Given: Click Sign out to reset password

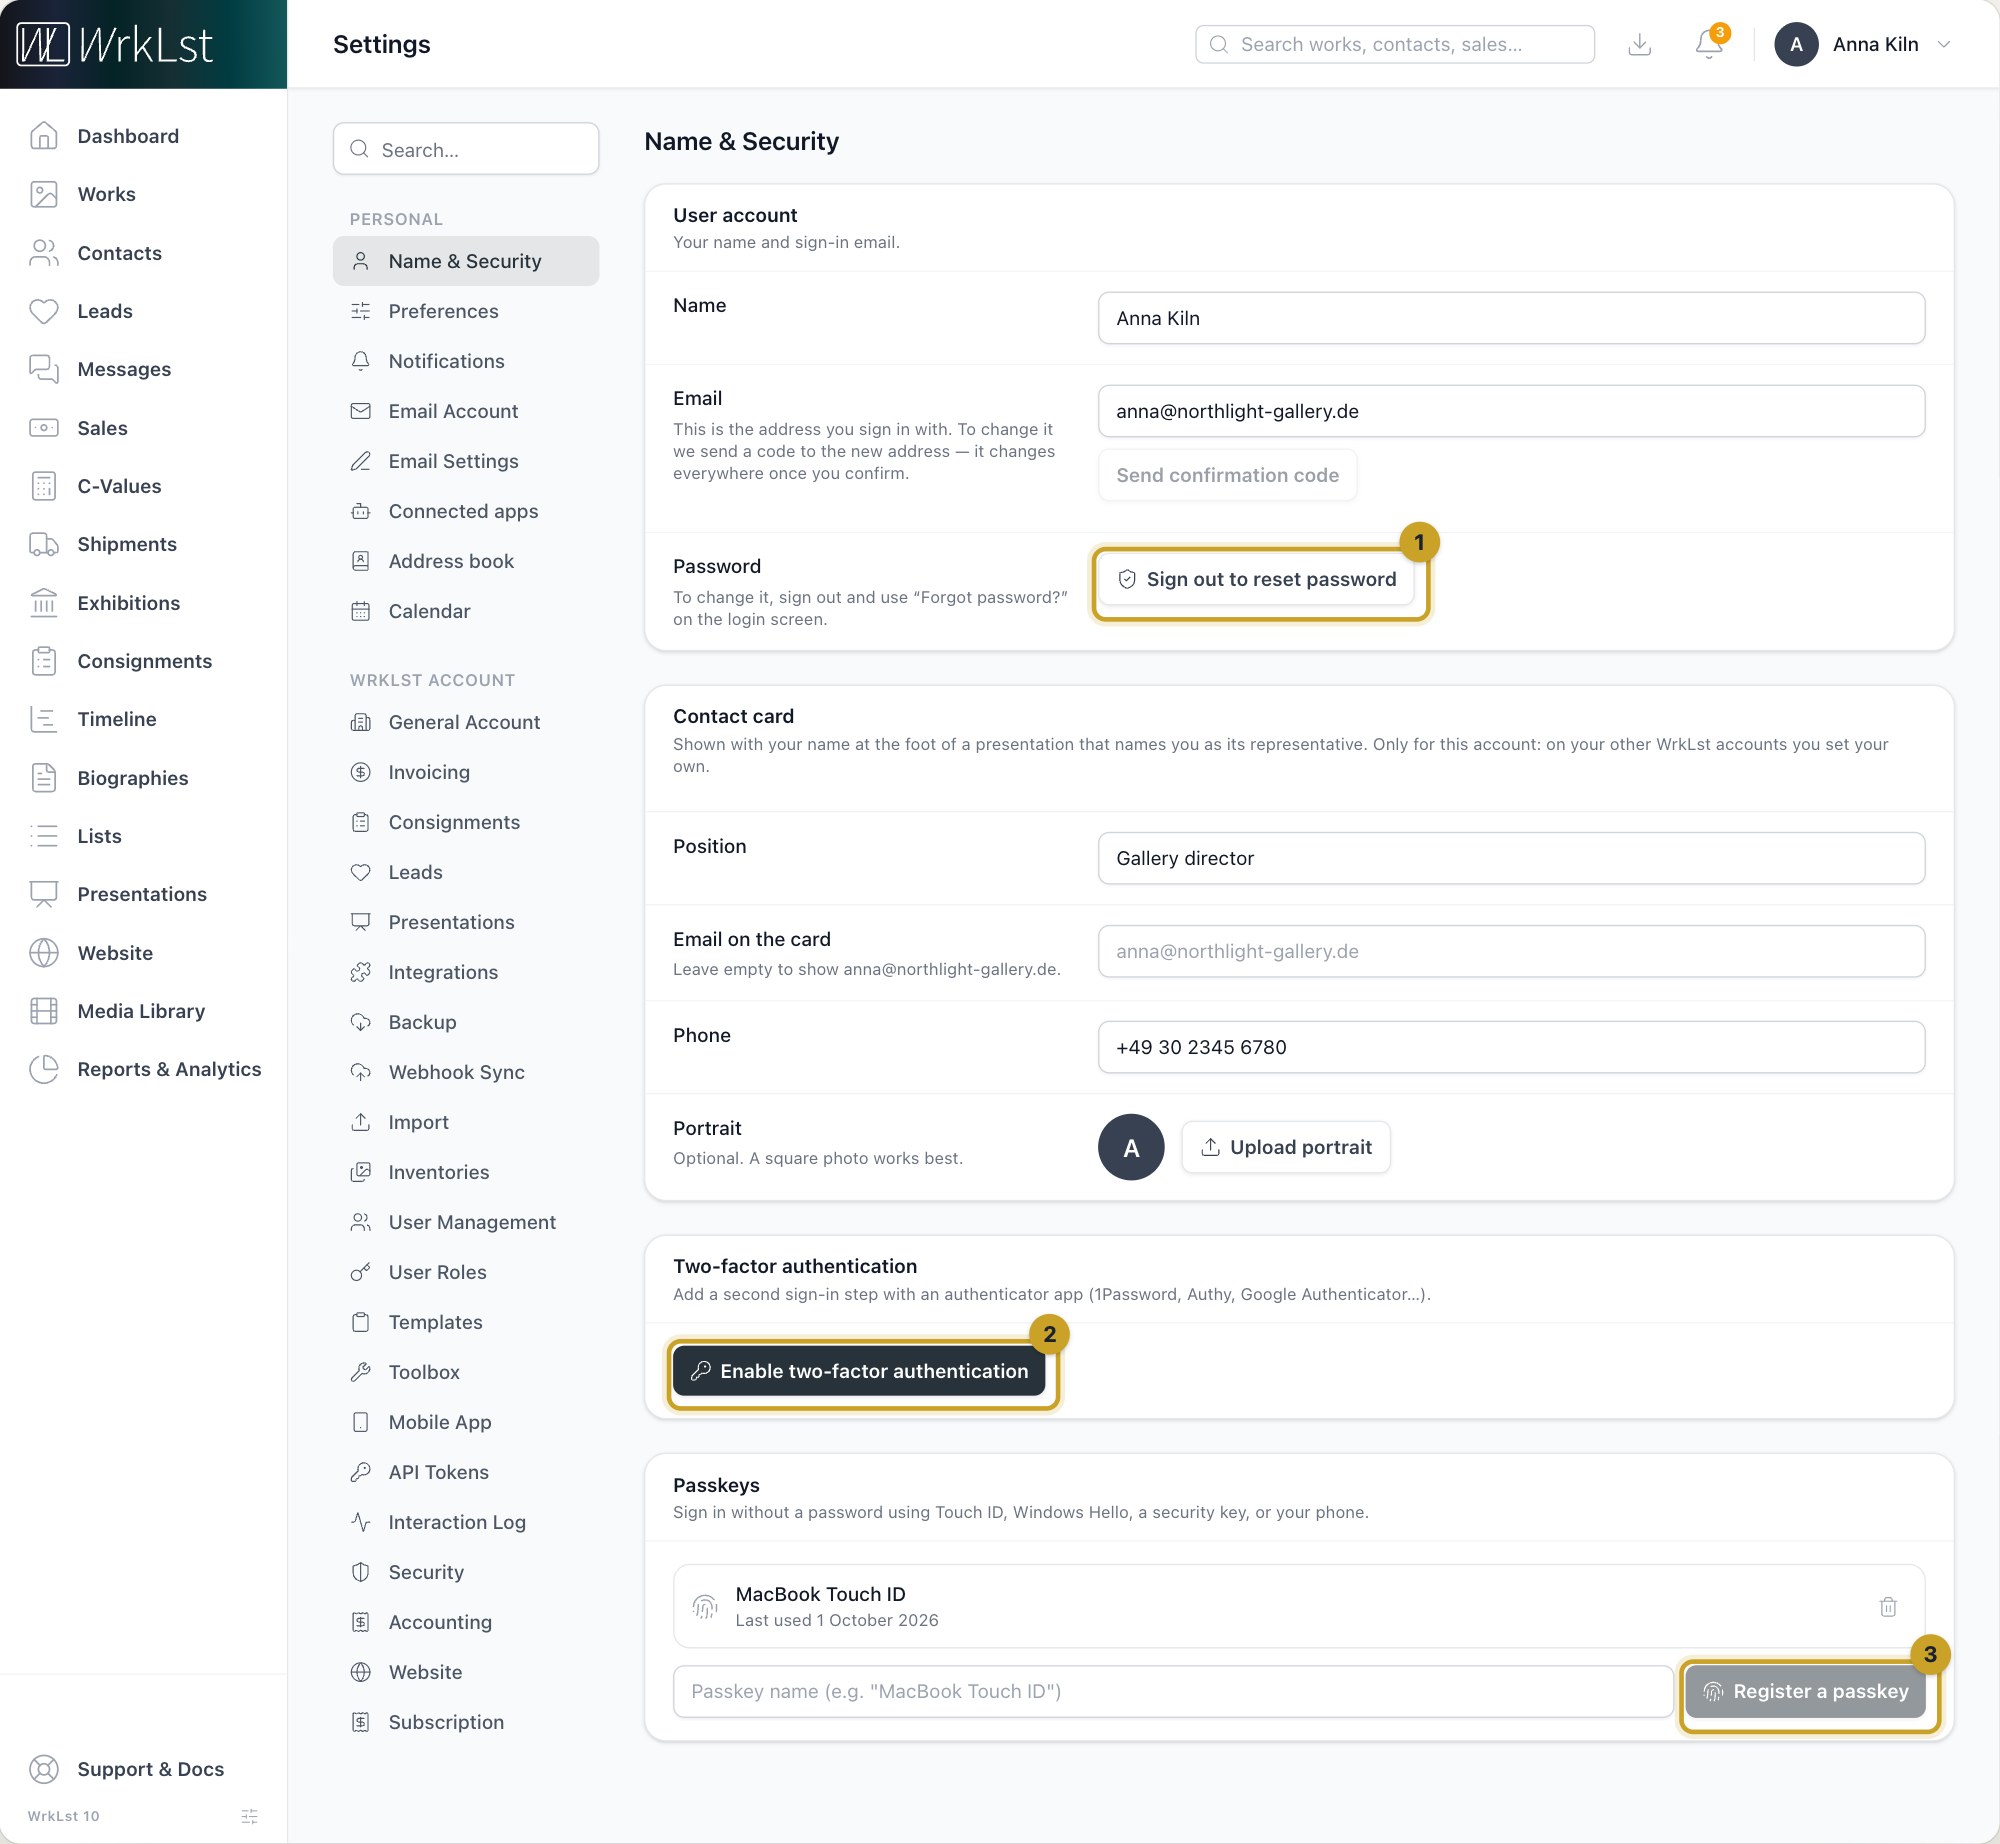Looking at the screenshot, I should click(1256, 579).
